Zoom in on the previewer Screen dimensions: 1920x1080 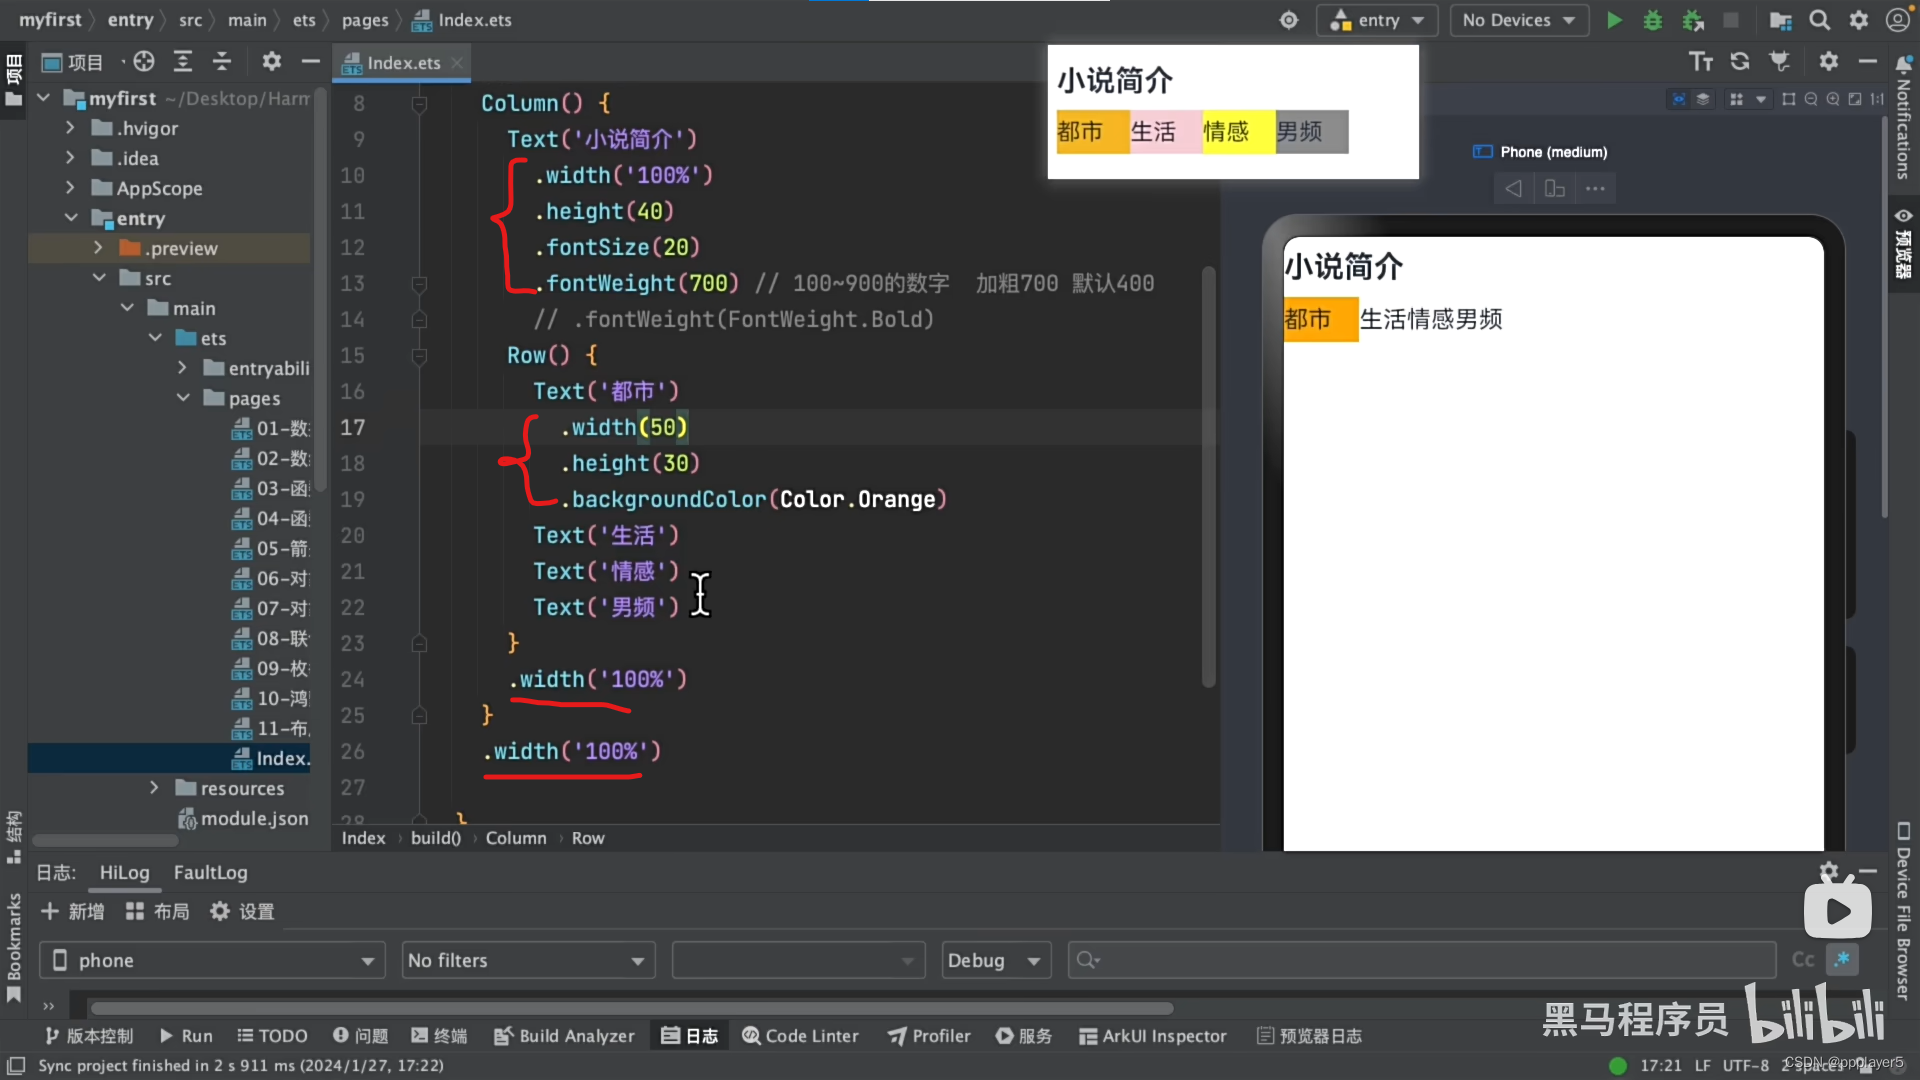(x=1833, y=99)
